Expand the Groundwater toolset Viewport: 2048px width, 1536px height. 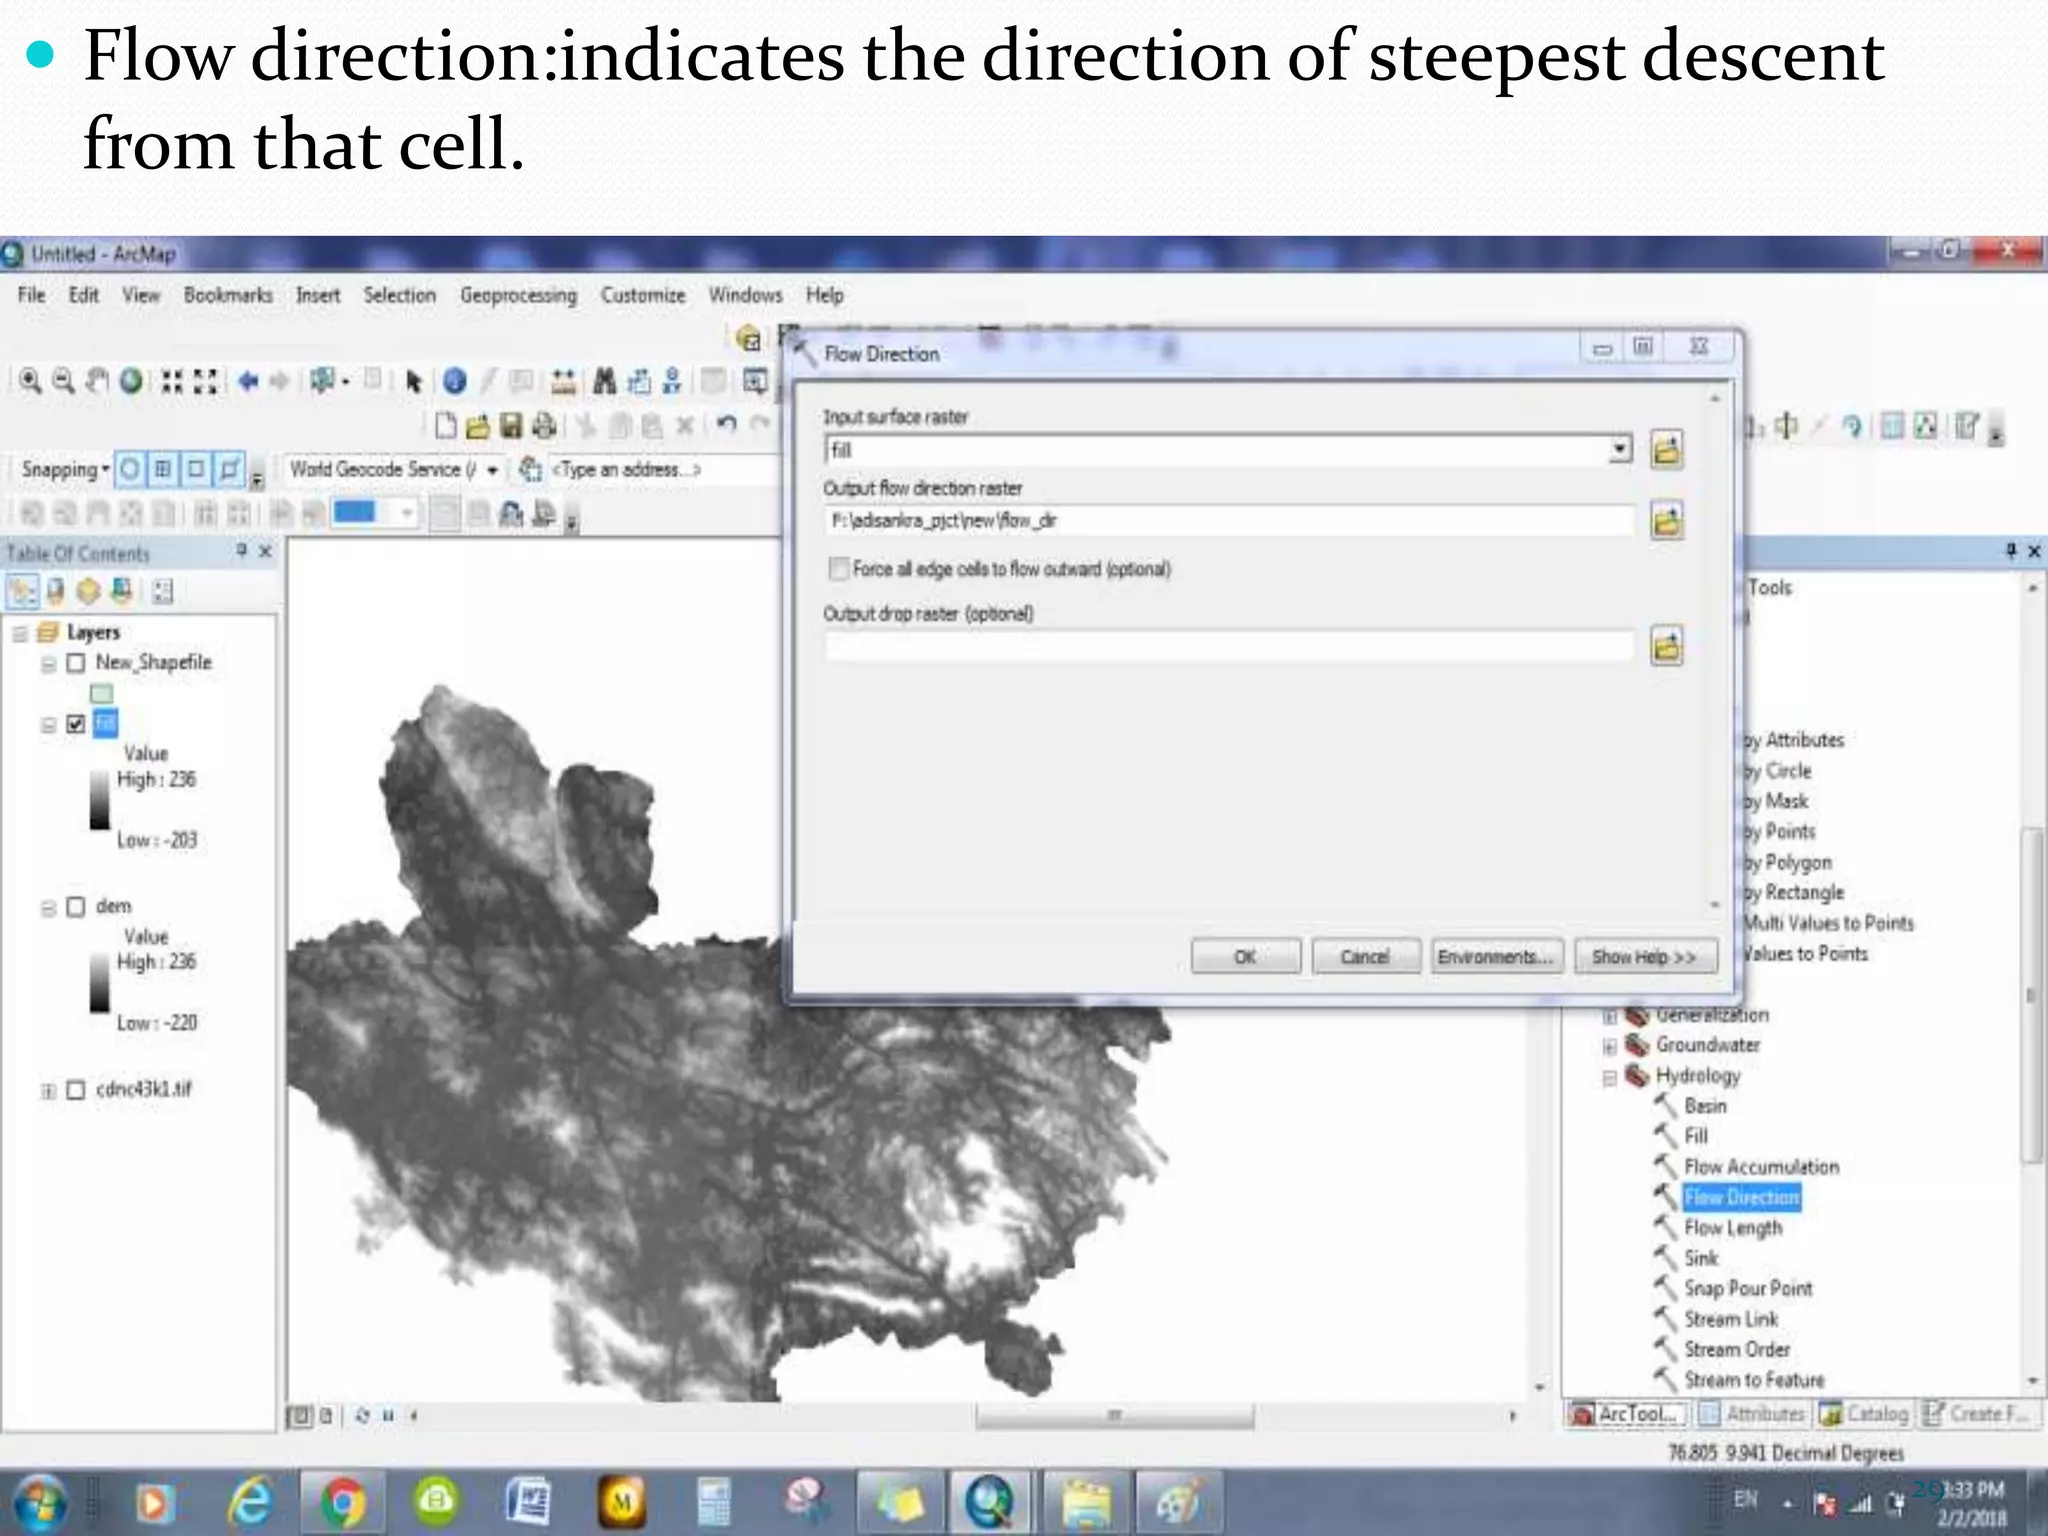click(x=1609, y=1047)
